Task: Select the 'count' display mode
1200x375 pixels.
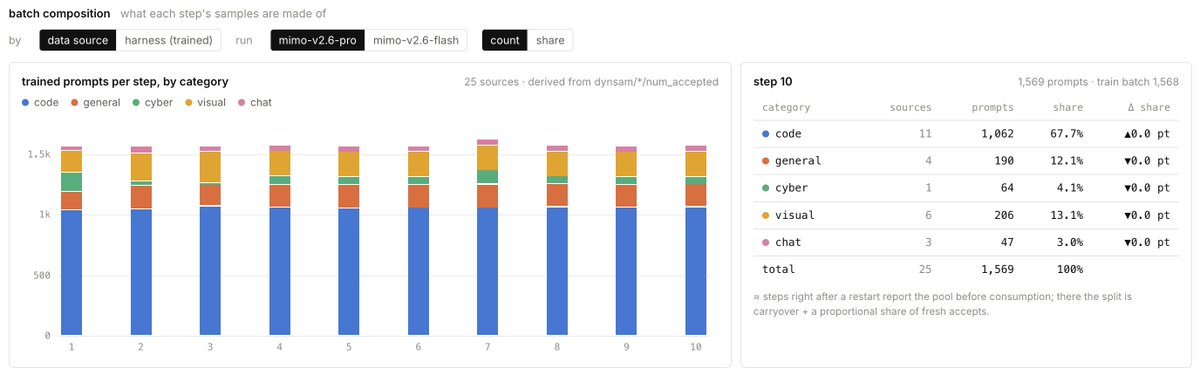Action: click(x=505, y=40)
